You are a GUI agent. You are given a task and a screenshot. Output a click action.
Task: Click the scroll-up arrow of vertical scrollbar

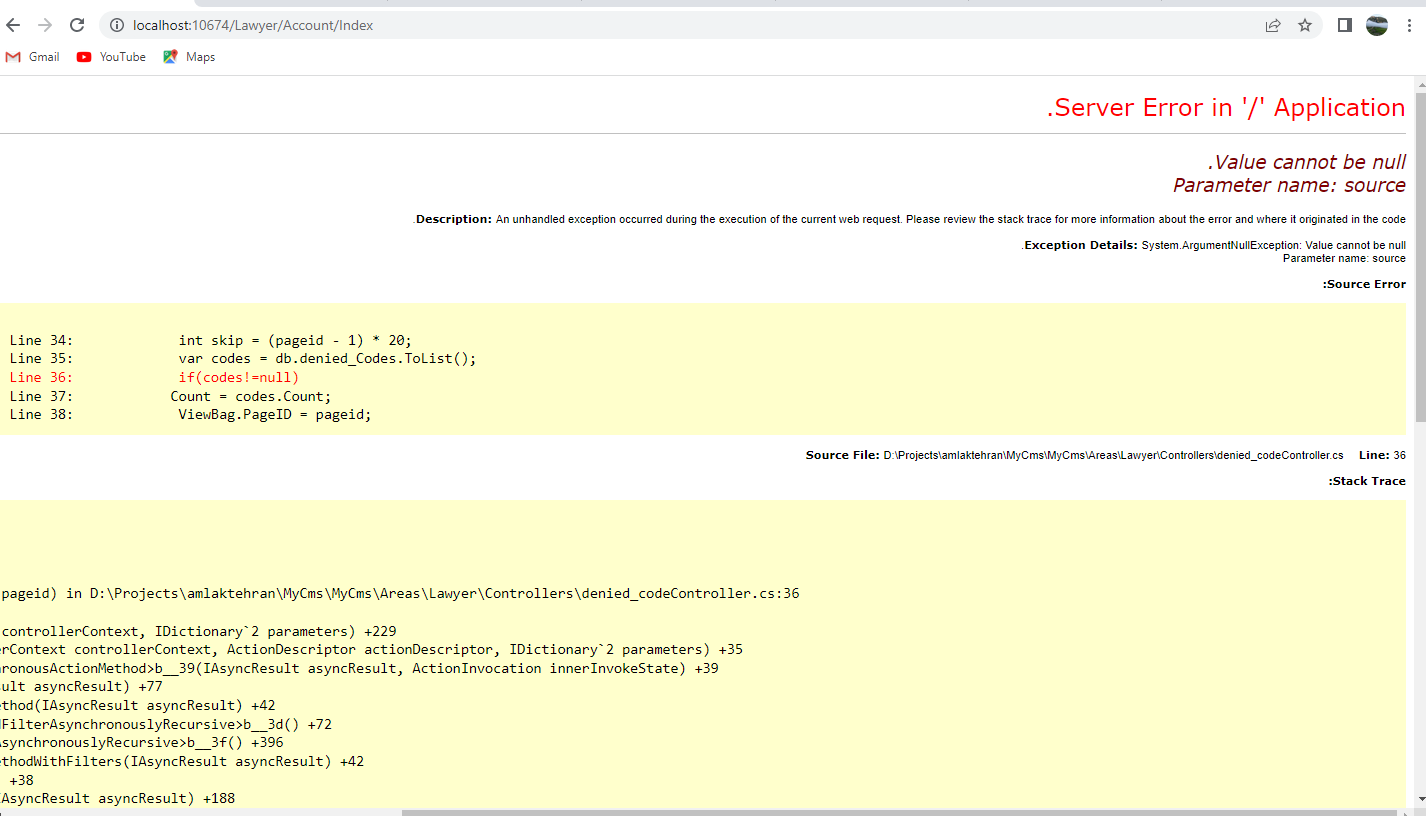(1420, 84)
